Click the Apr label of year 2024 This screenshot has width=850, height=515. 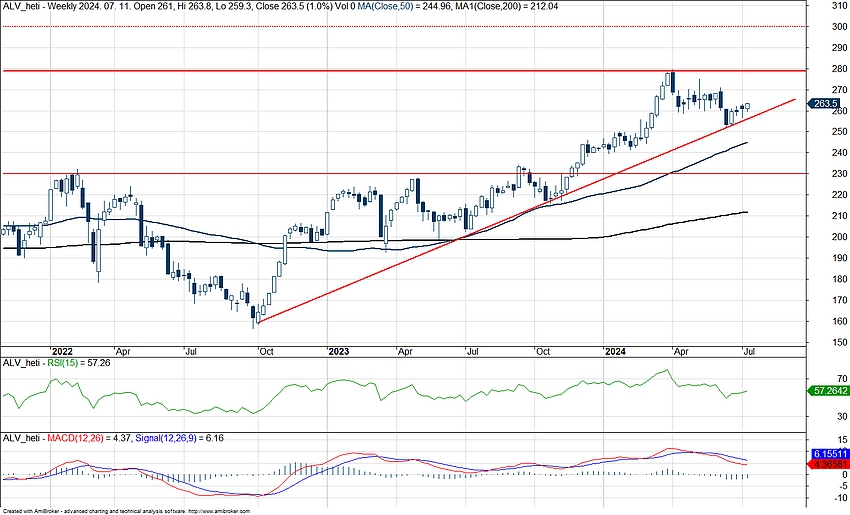(681, 351)
